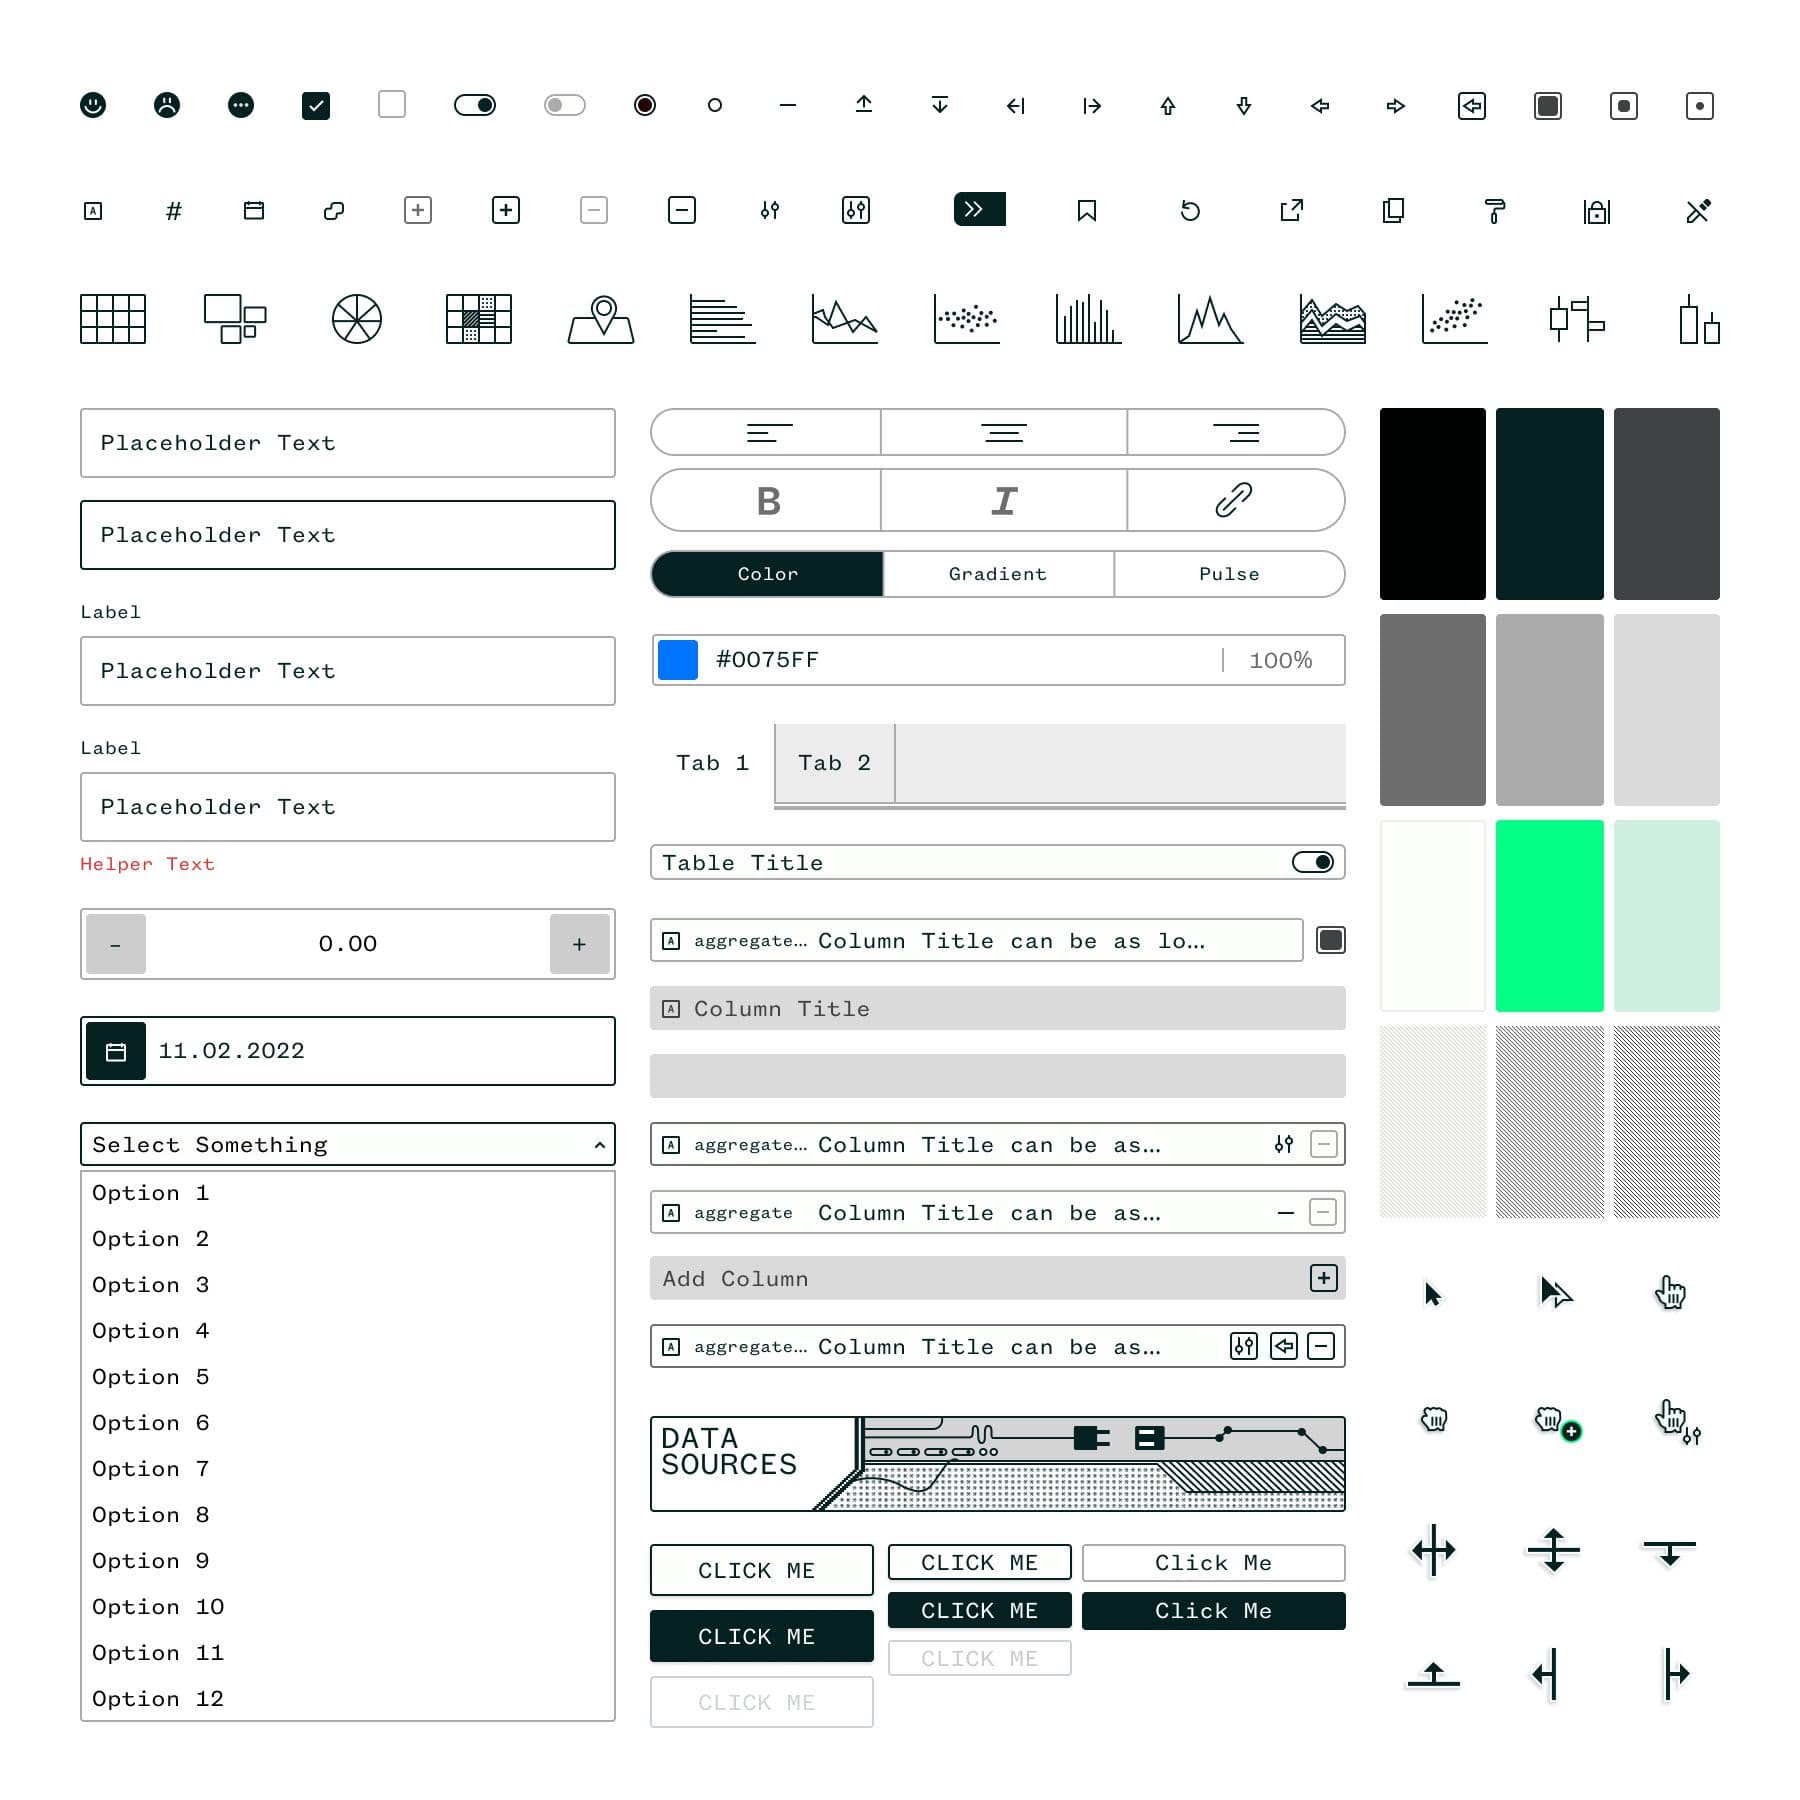Select the pie chart icon
The width and height of the screenshot is (1800, 1800).
[x=356, y=320]
